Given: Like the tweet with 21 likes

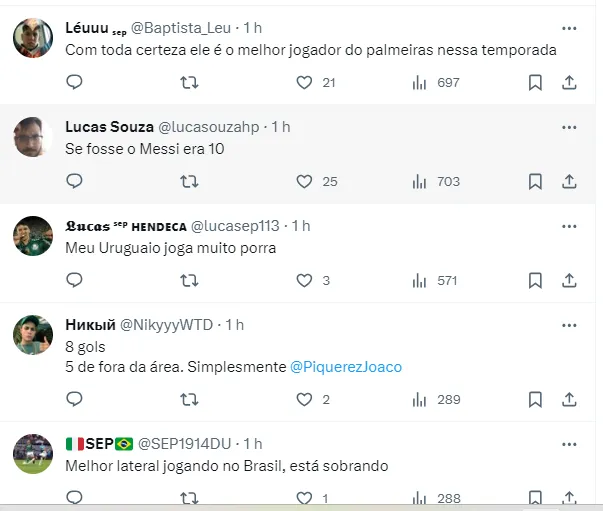Looking at the screenshot, I should click(x=305, y=83).
